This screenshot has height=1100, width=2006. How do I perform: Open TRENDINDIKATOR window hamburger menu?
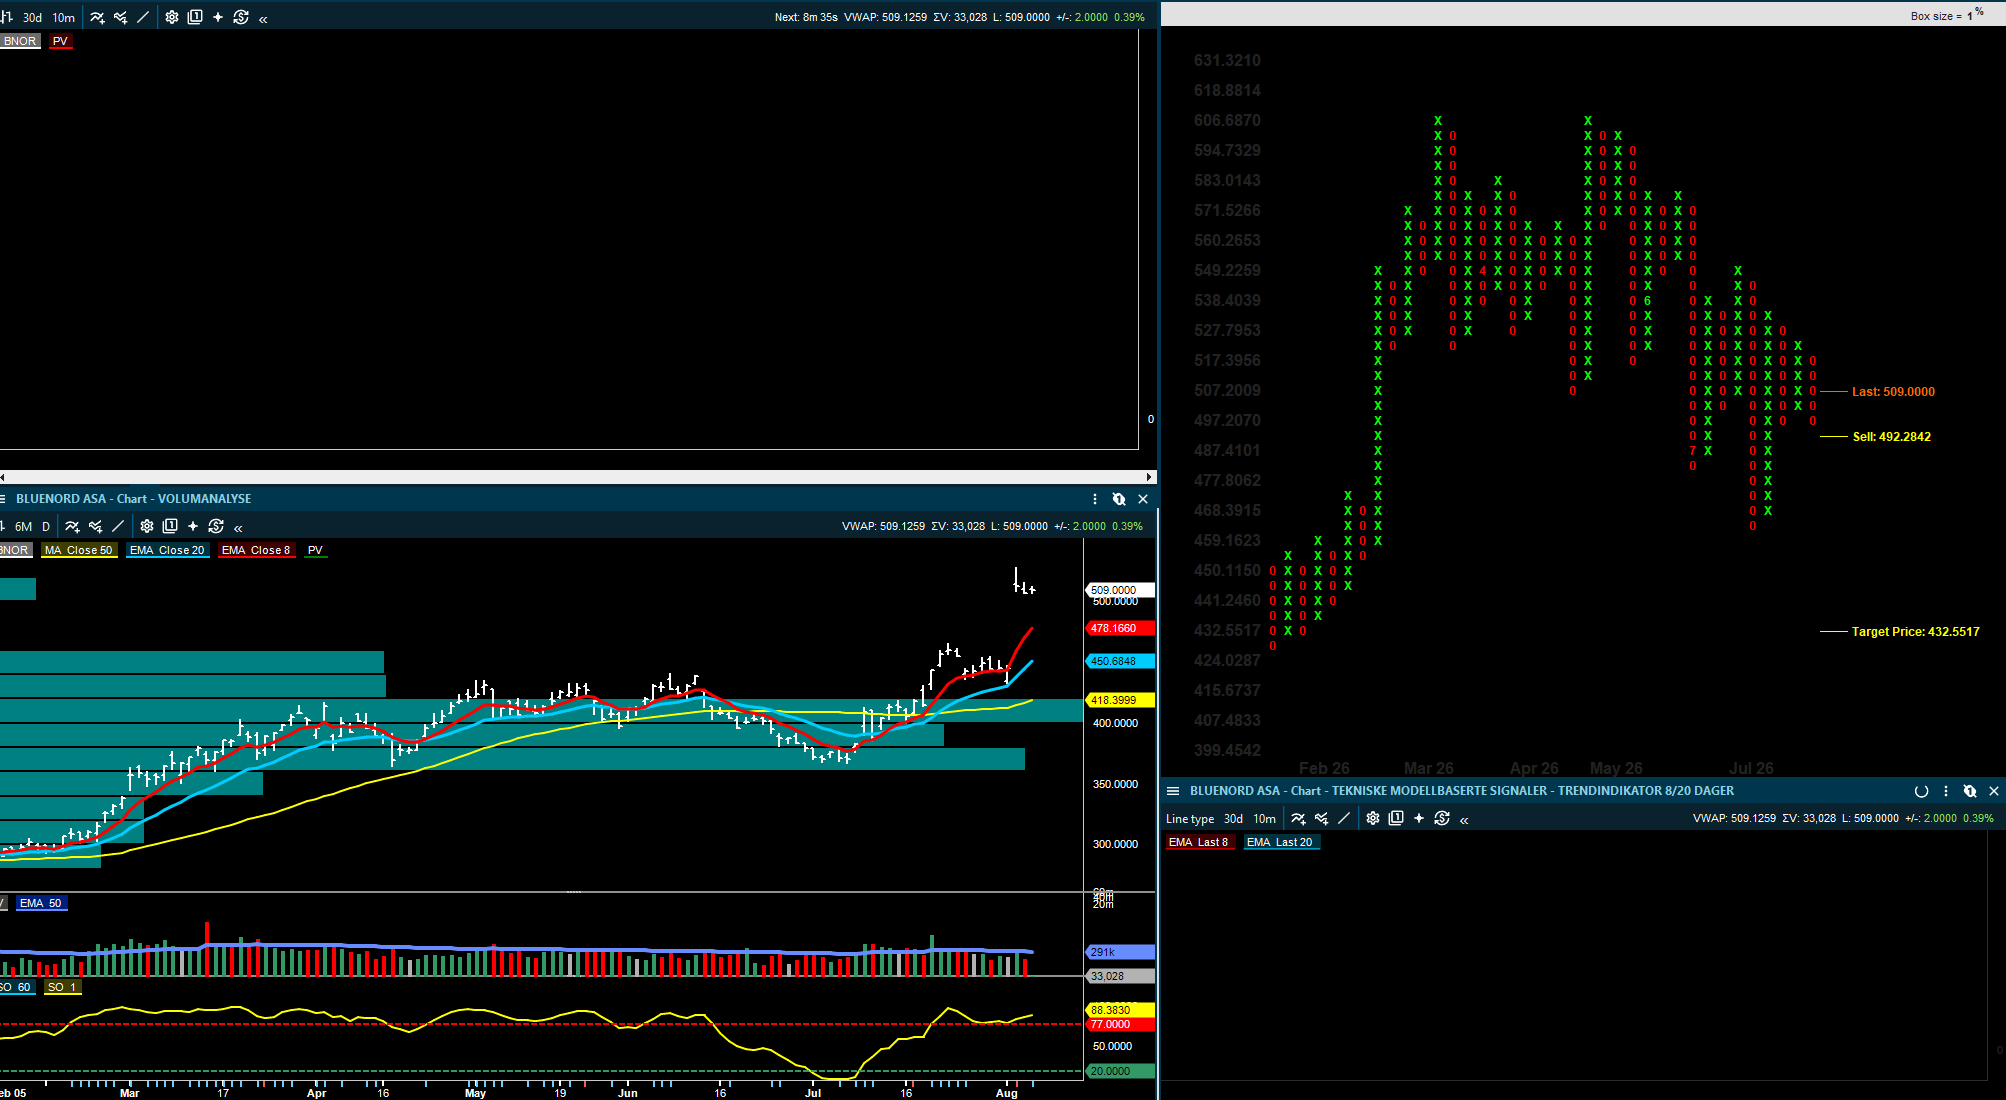(x=1173, y=791)
